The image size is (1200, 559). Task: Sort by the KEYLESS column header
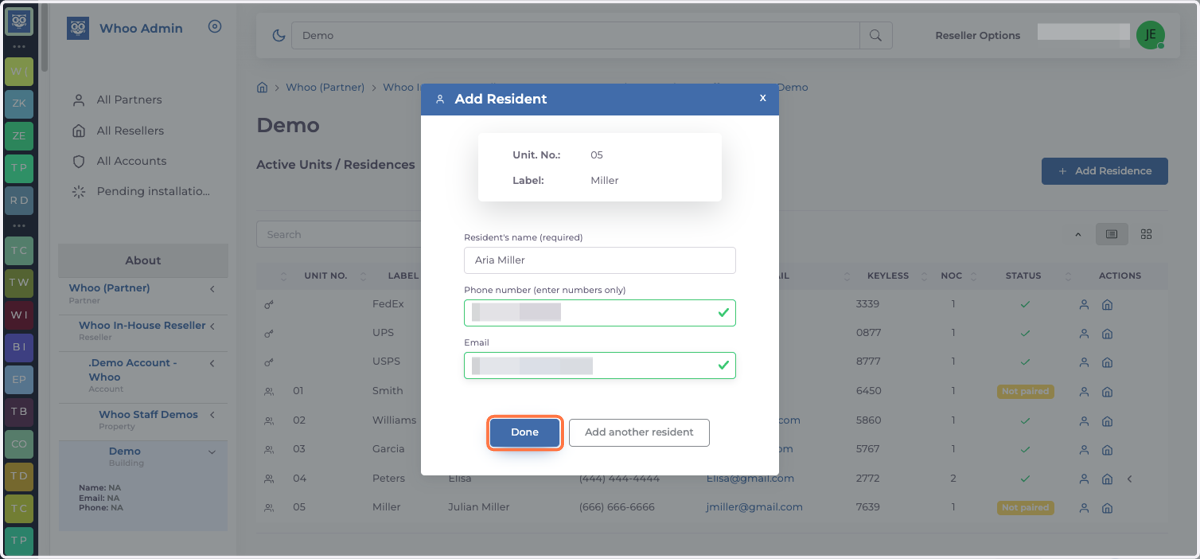pyautogui.click(x=888, y=276)
